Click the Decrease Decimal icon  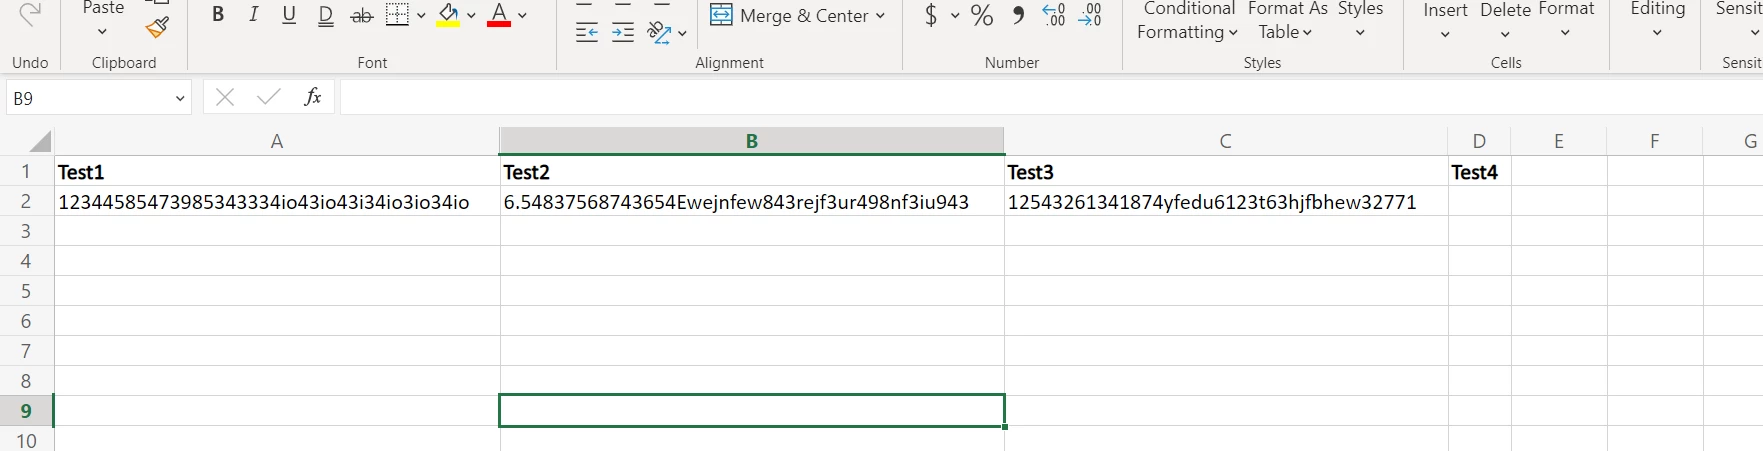point(1090,15)
